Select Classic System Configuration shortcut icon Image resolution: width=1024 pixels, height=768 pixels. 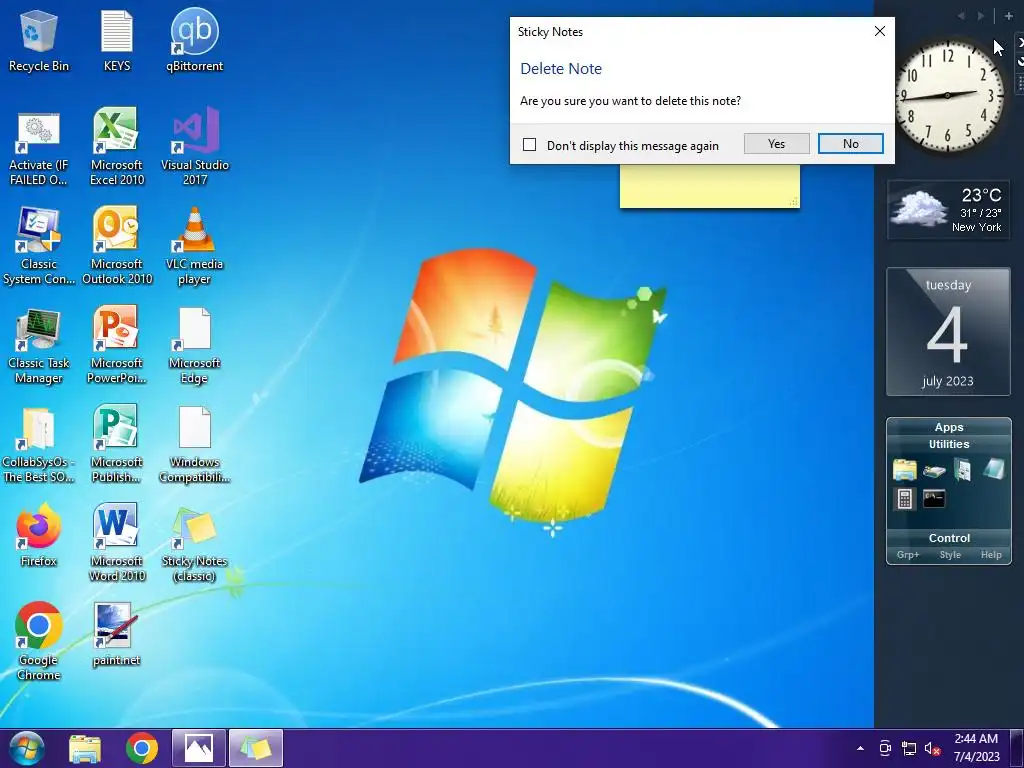pos(39,247)
